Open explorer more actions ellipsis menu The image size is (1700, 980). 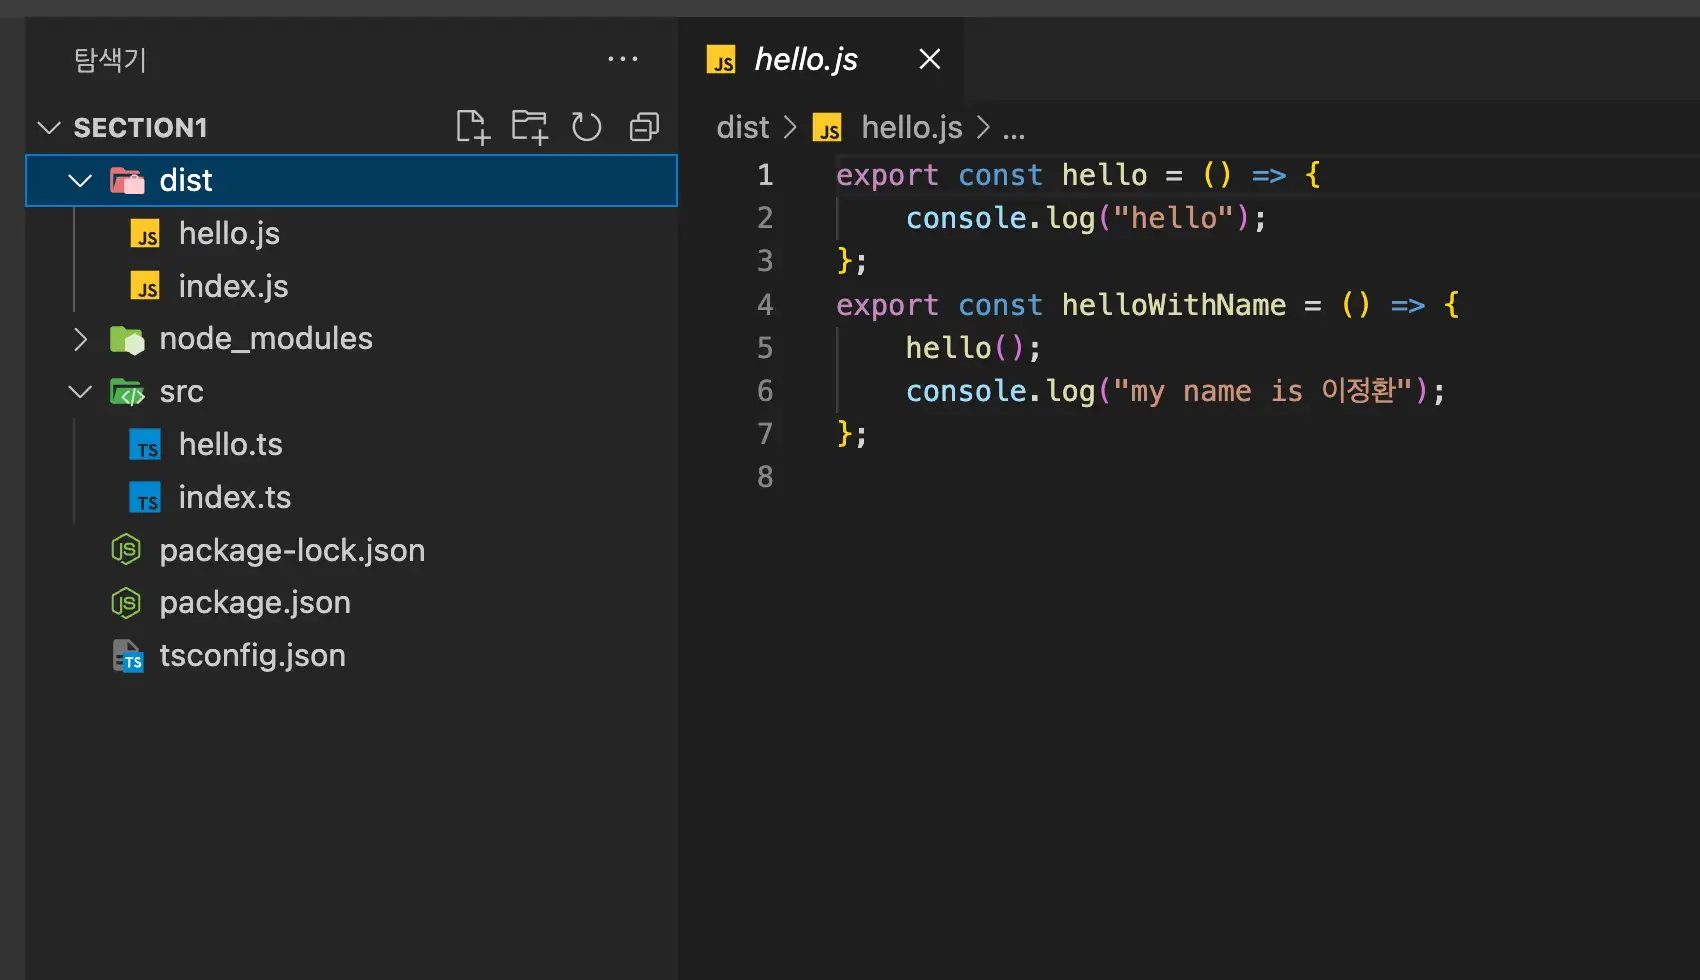point(622,60)
